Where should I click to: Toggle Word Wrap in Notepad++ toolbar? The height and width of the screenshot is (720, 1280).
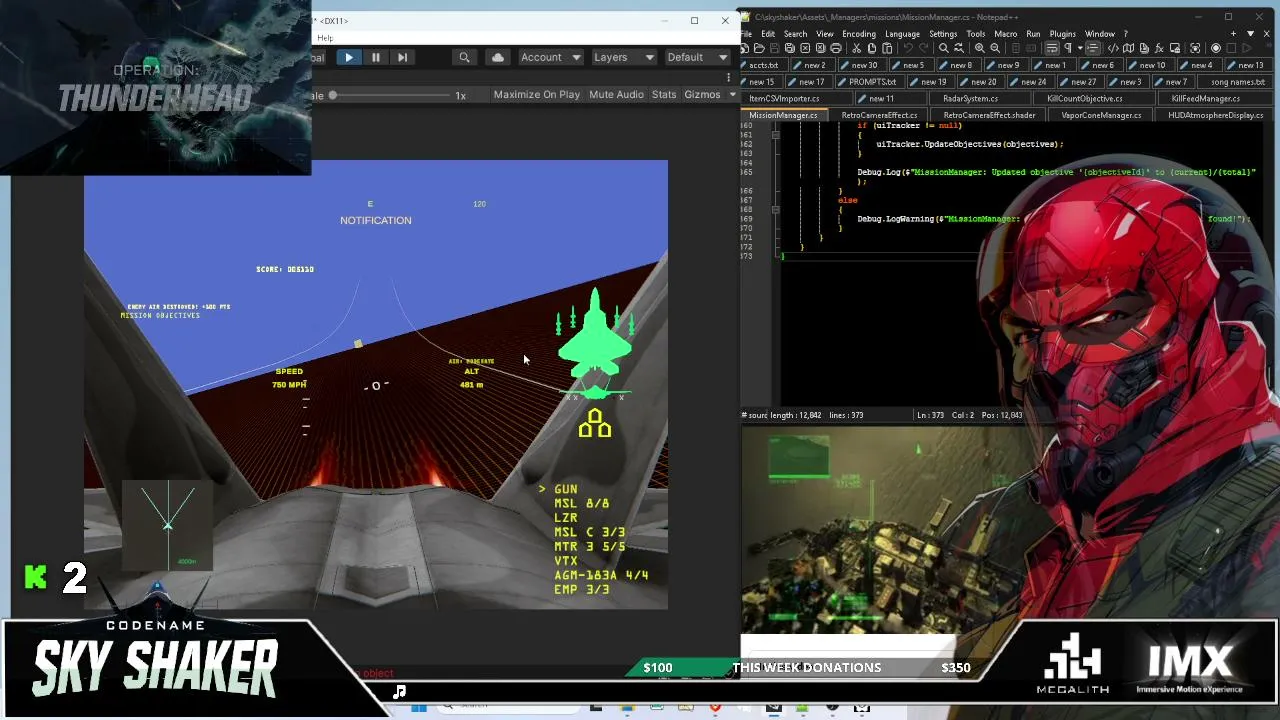coord(1053,48)
